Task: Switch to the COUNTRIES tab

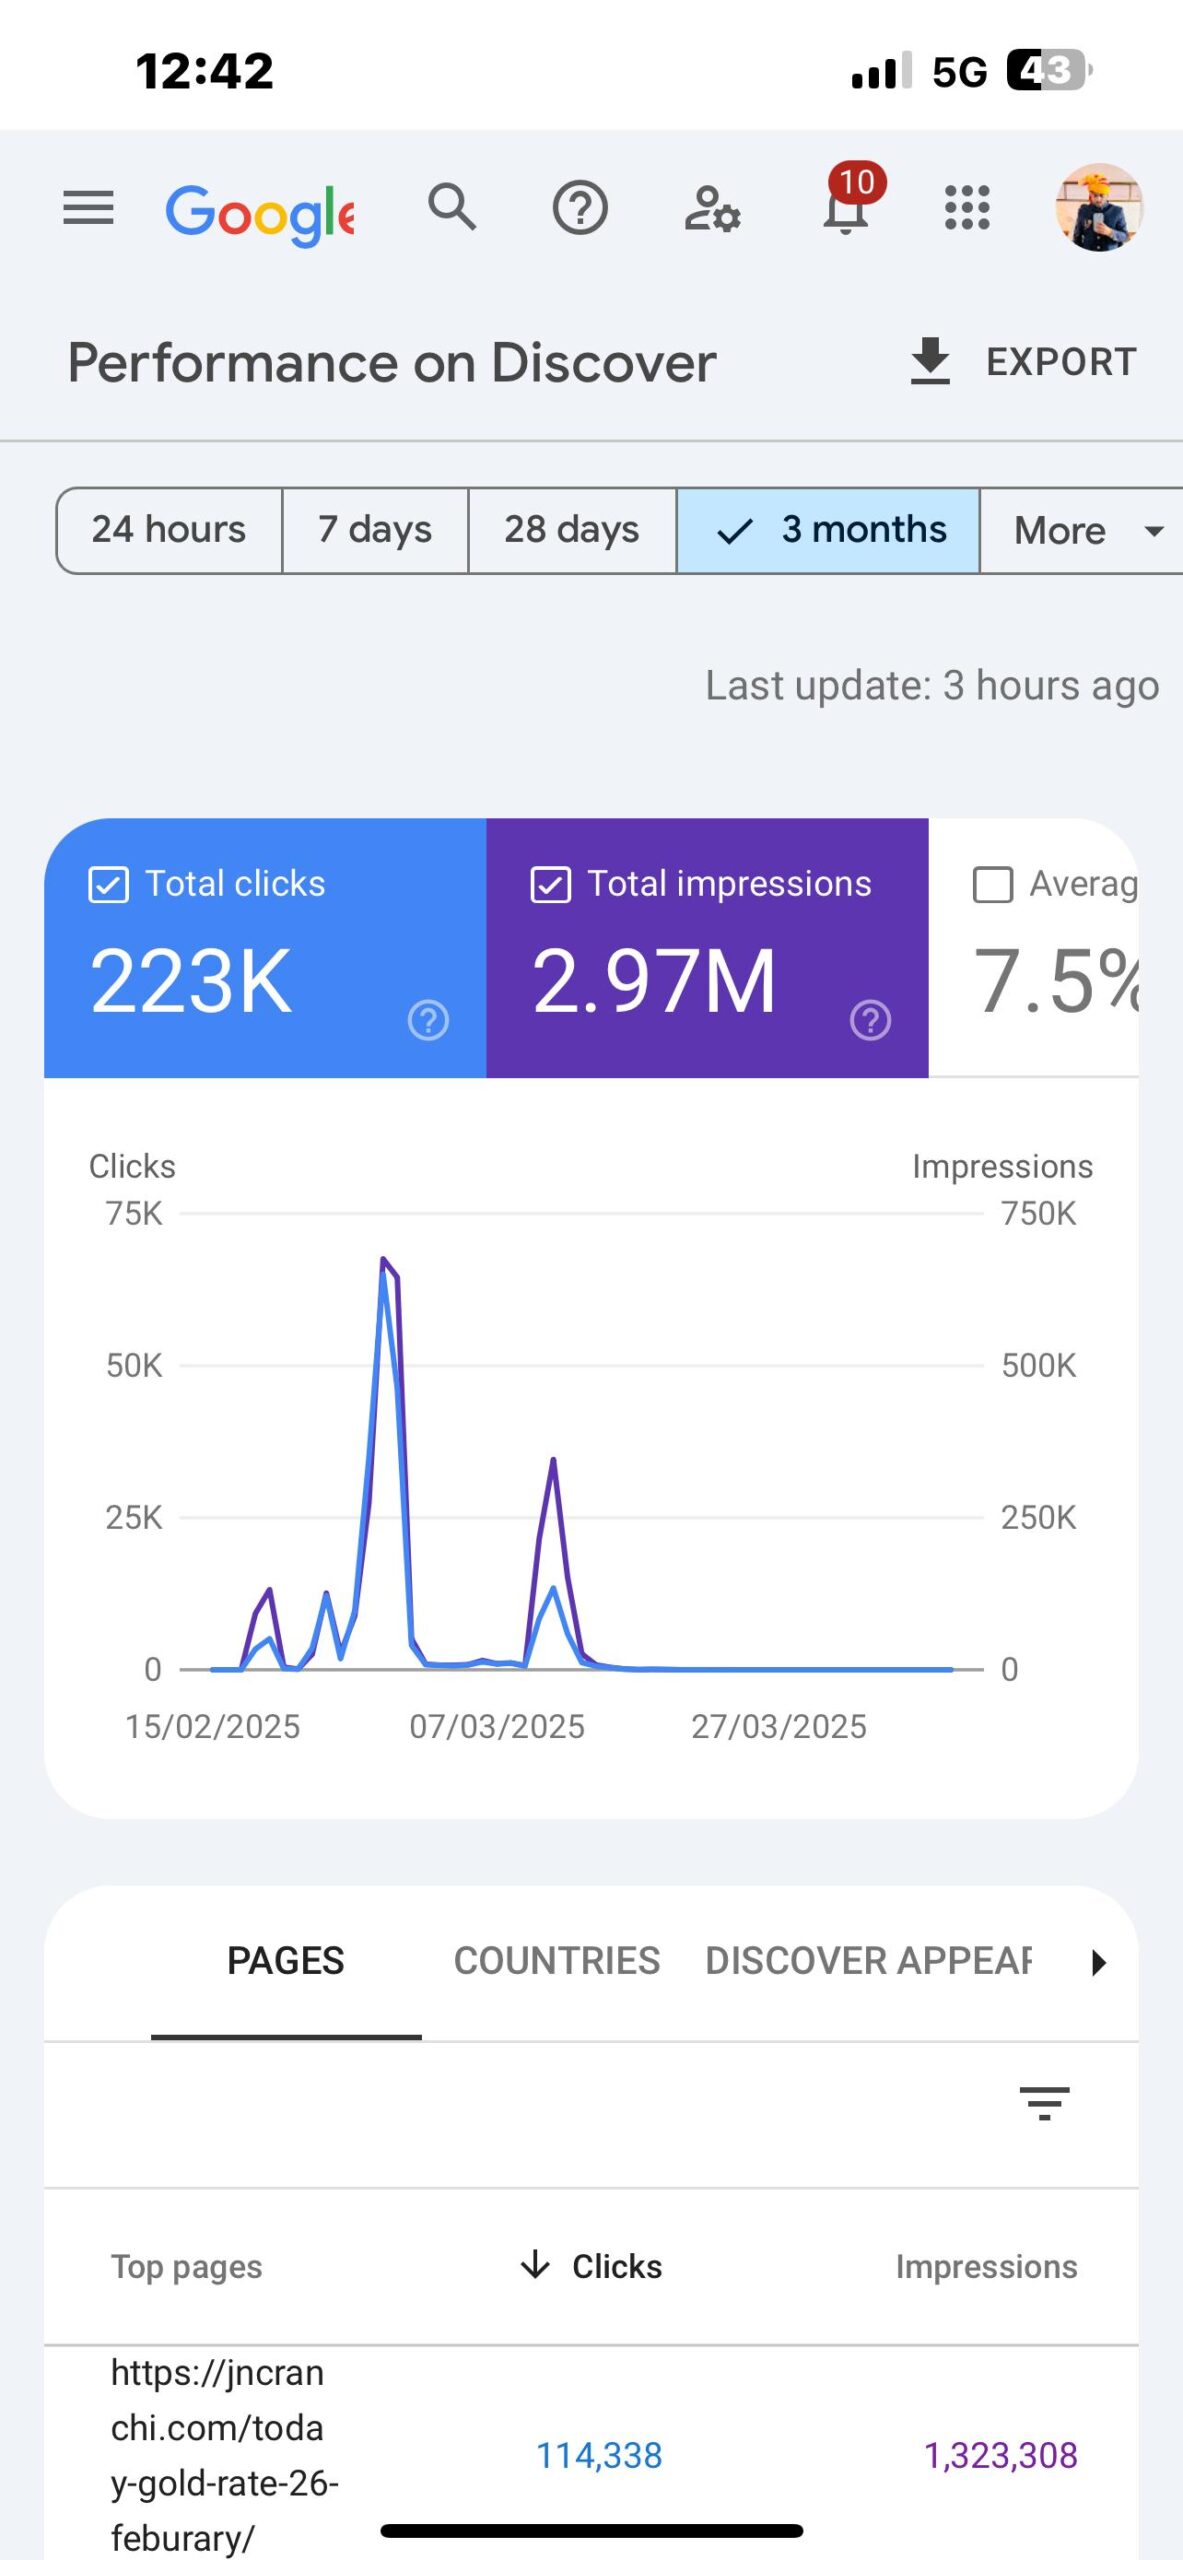Action: tap(557, 1961)
